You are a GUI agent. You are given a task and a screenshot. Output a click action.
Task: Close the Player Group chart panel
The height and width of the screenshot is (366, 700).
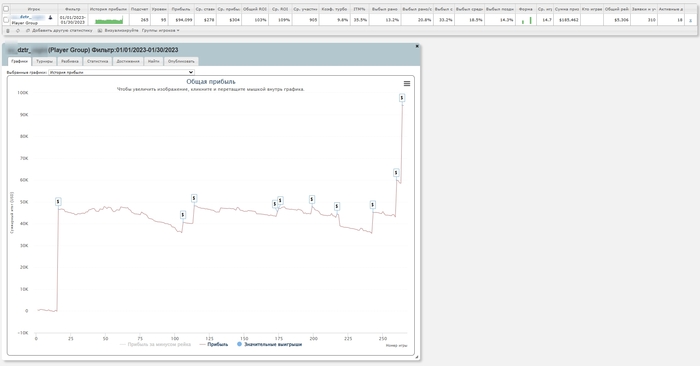[x=417, y=46]
